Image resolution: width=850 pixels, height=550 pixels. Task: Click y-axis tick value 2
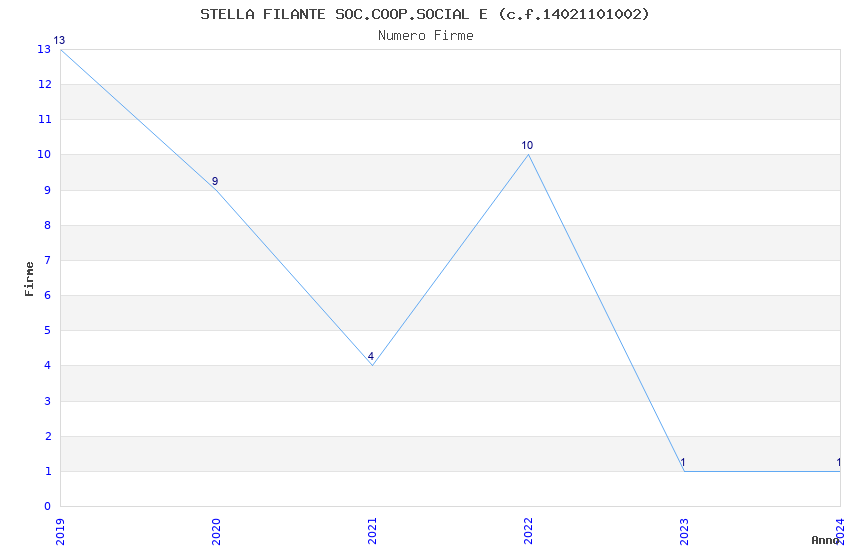(48, 436)
